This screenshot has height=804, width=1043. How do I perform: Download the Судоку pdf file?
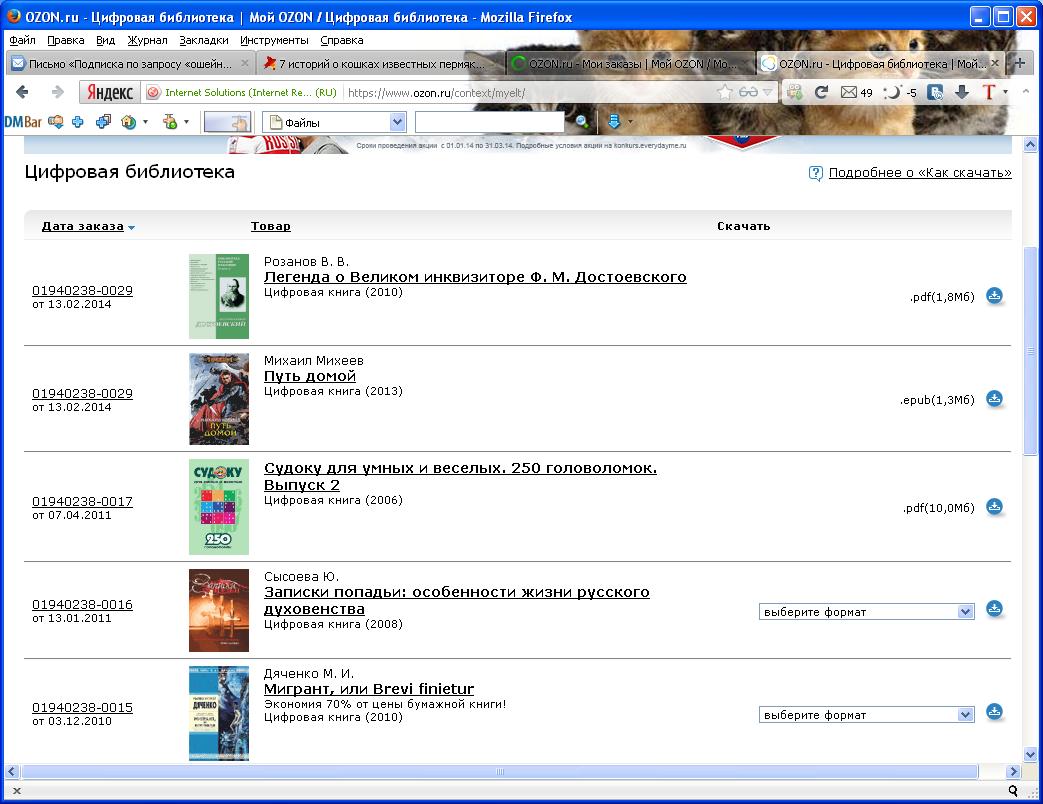[994, 507]
